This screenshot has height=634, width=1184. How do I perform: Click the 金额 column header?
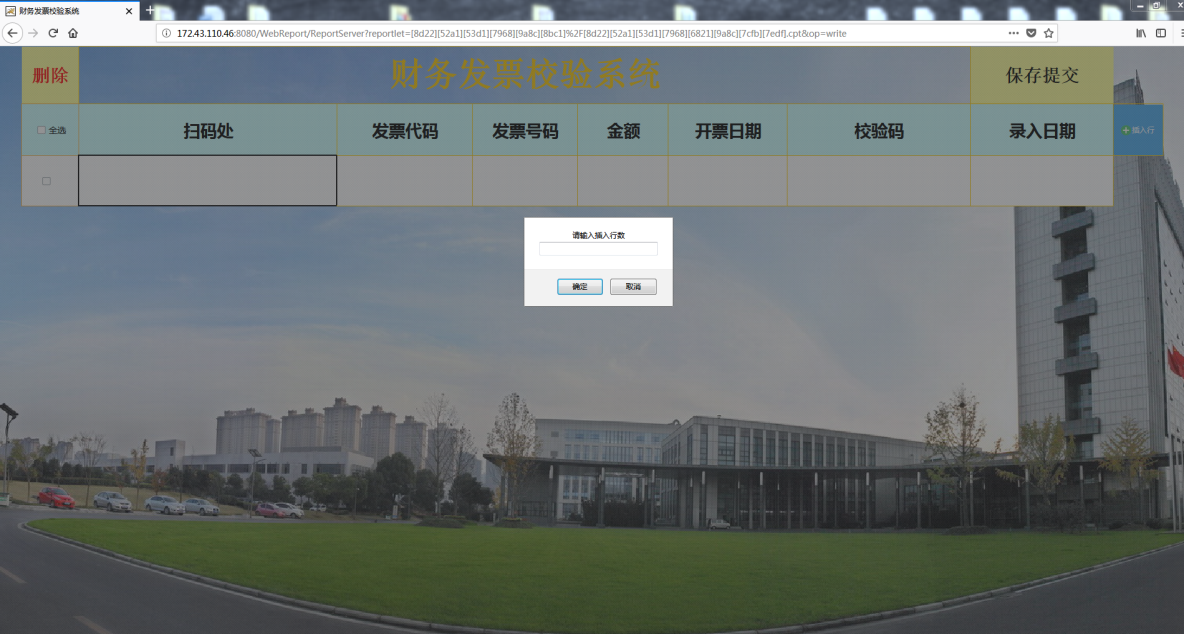click(623, 130)
